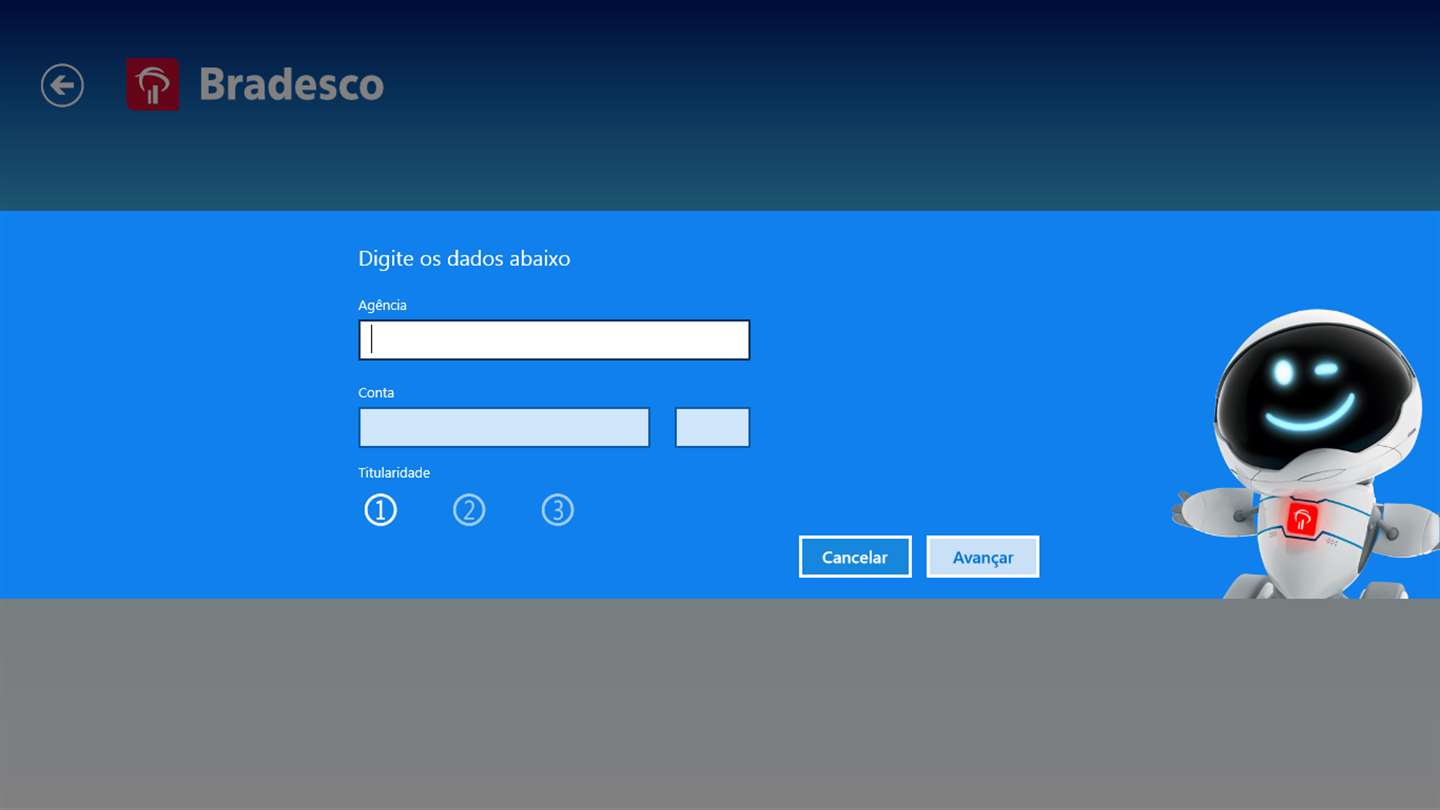Select Titularidade option 3
Viewport: 1440px width, 810px height.
[558, 510]
